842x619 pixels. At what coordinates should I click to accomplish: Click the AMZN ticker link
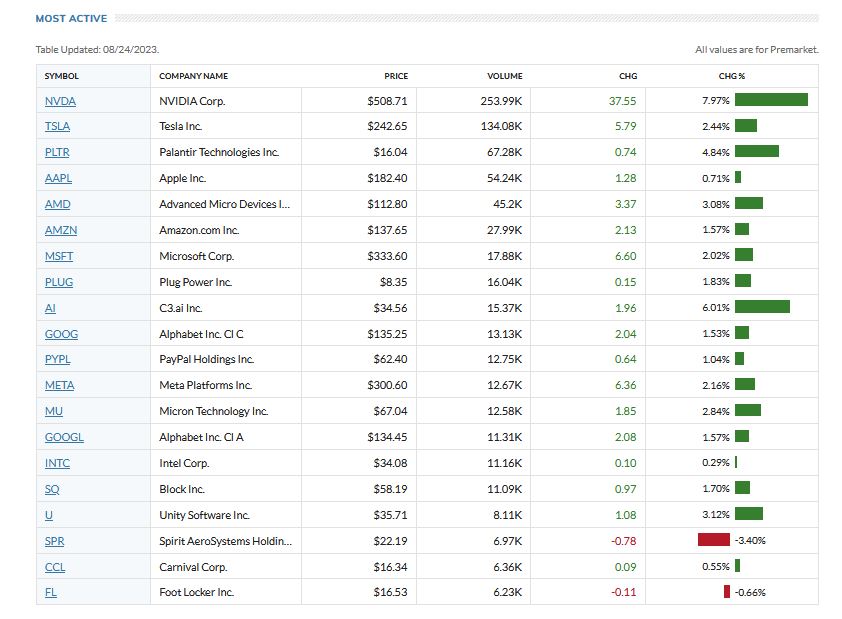coord(61,231)
